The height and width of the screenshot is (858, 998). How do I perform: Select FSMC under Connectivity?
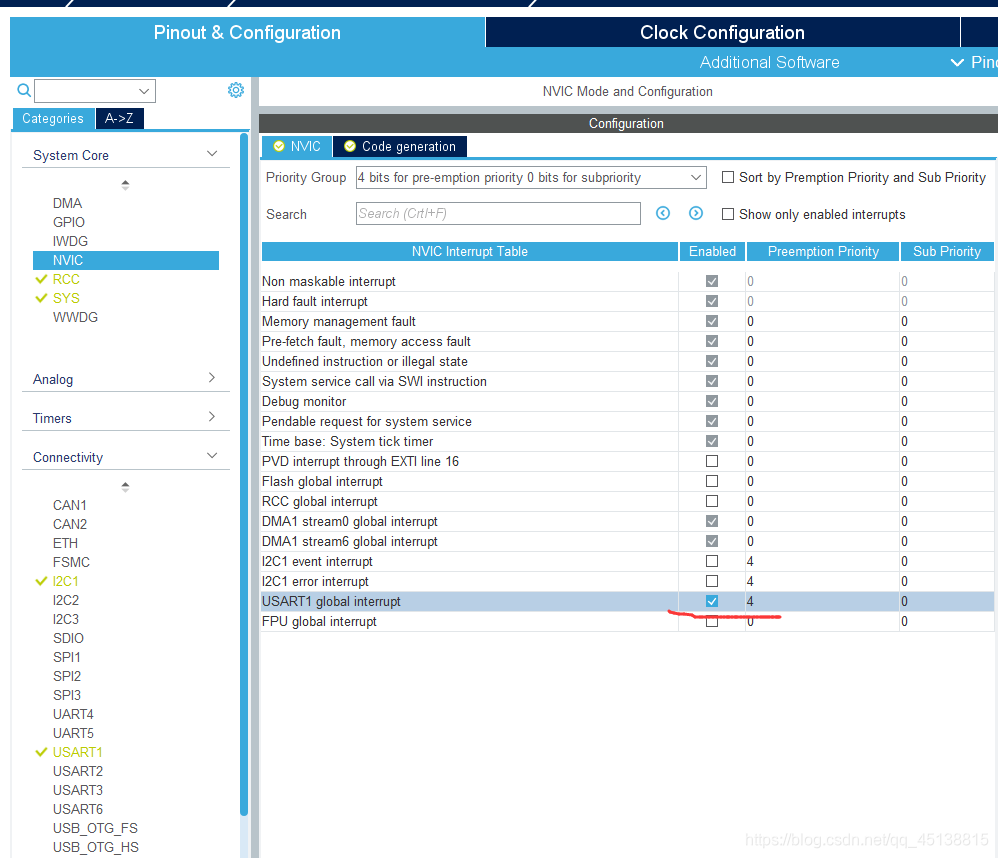click(x=71, y=562)
